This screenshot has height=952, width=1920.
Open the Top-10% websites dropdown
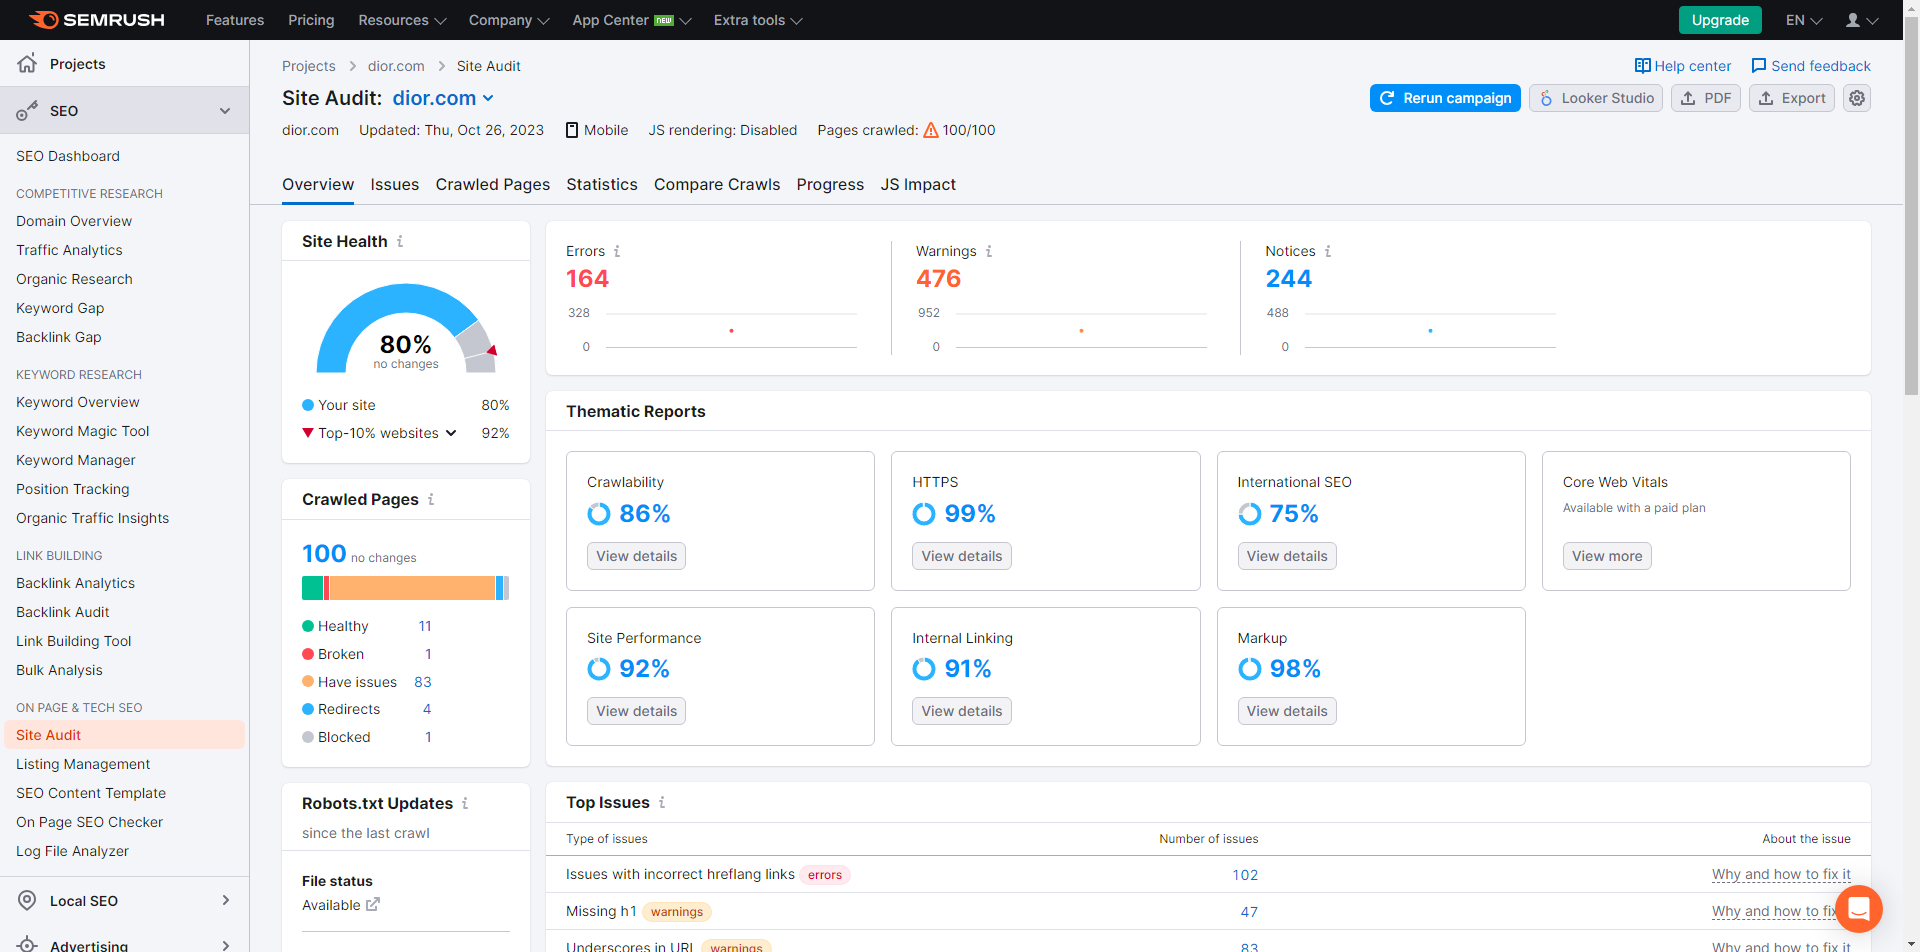point(451,433)
